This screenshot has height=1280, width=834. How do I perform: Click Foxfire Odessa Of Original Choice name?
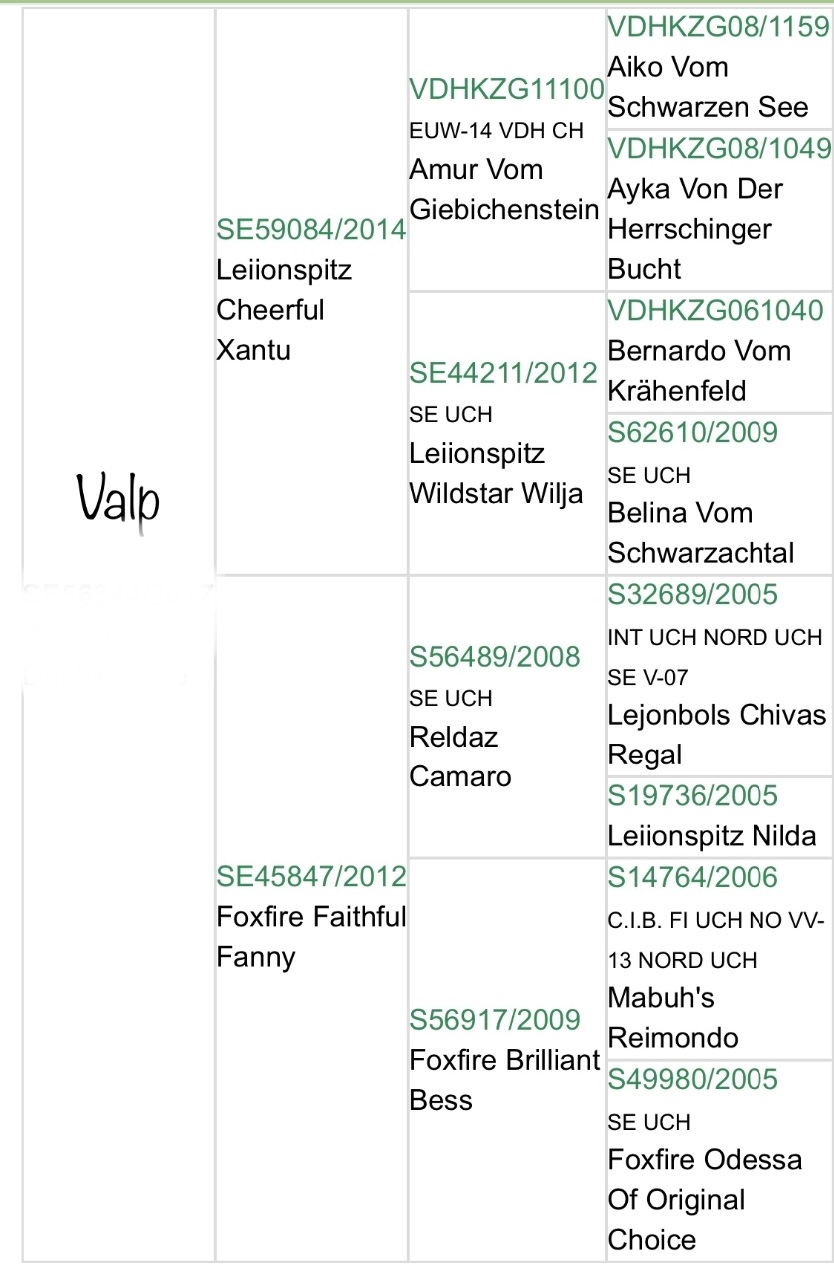coord(705,1200)
